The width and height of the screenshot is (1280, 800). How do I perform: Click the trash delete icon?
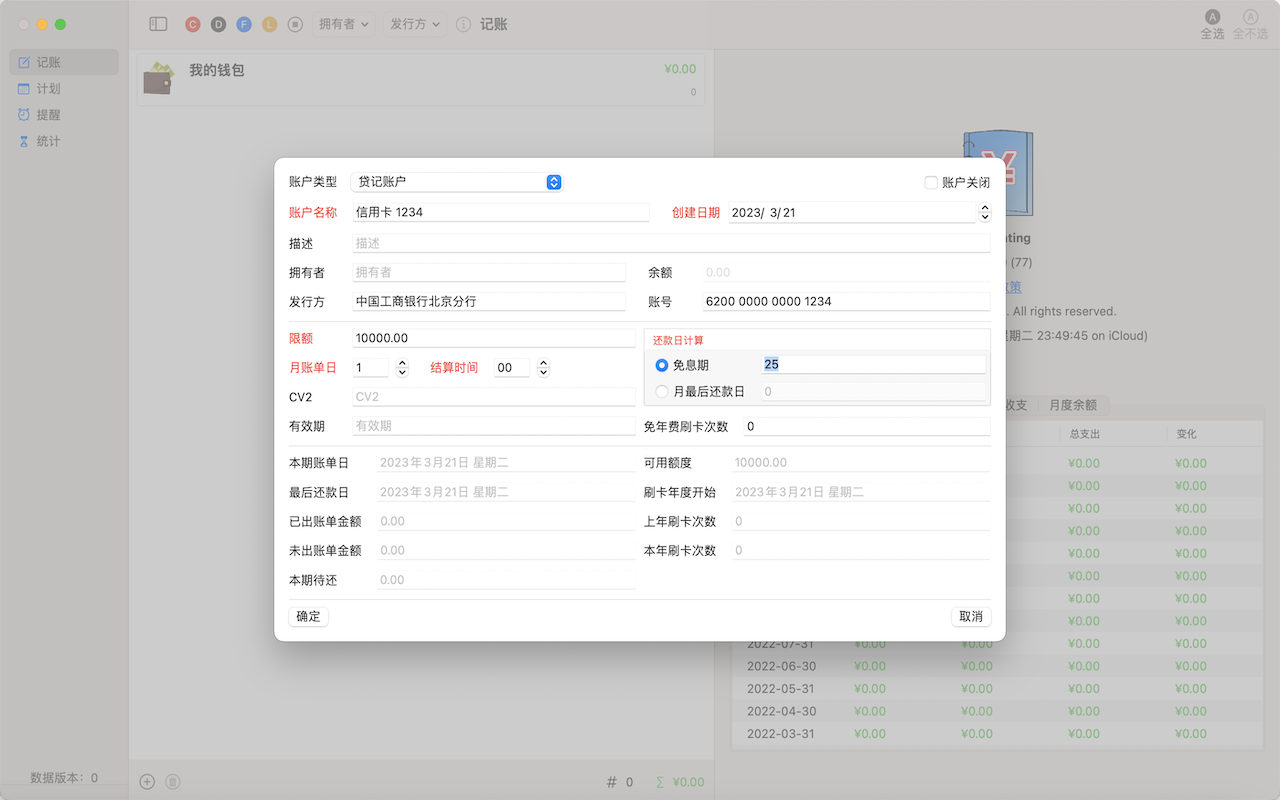coord(172,782)
